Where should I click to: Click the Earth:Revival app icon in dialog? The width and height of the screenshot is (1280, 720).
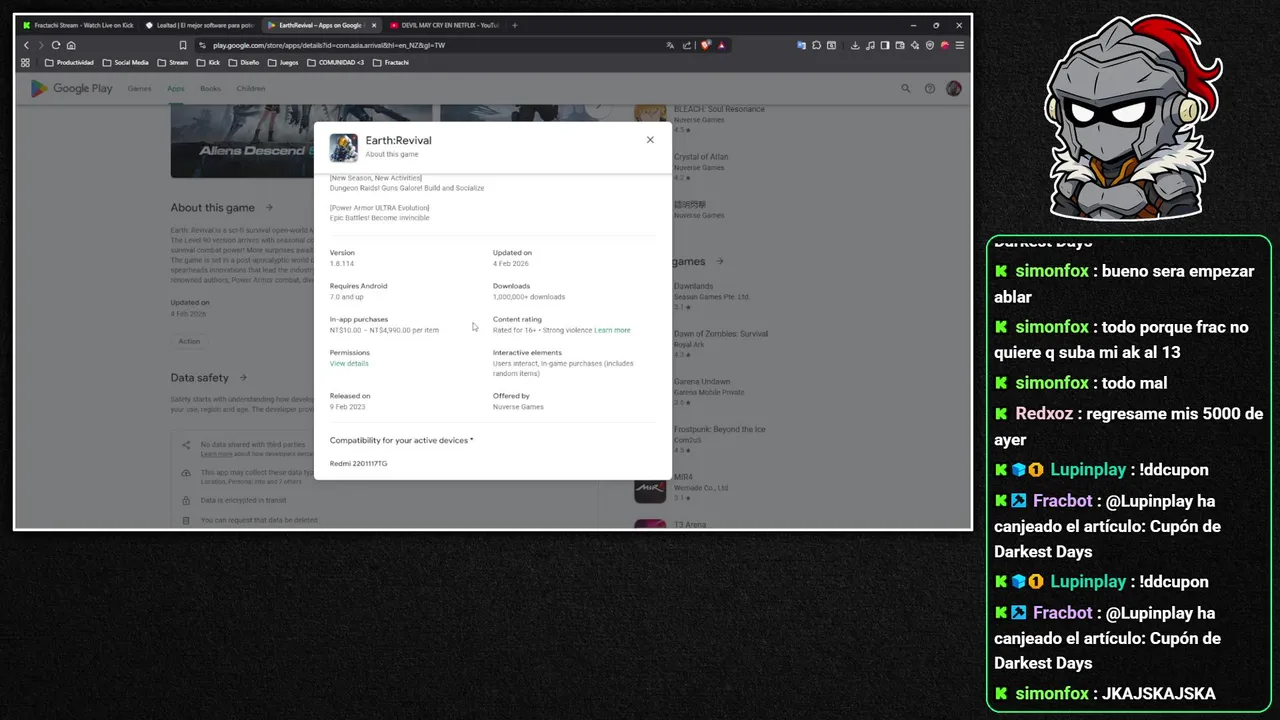click(x=344, y=147)
